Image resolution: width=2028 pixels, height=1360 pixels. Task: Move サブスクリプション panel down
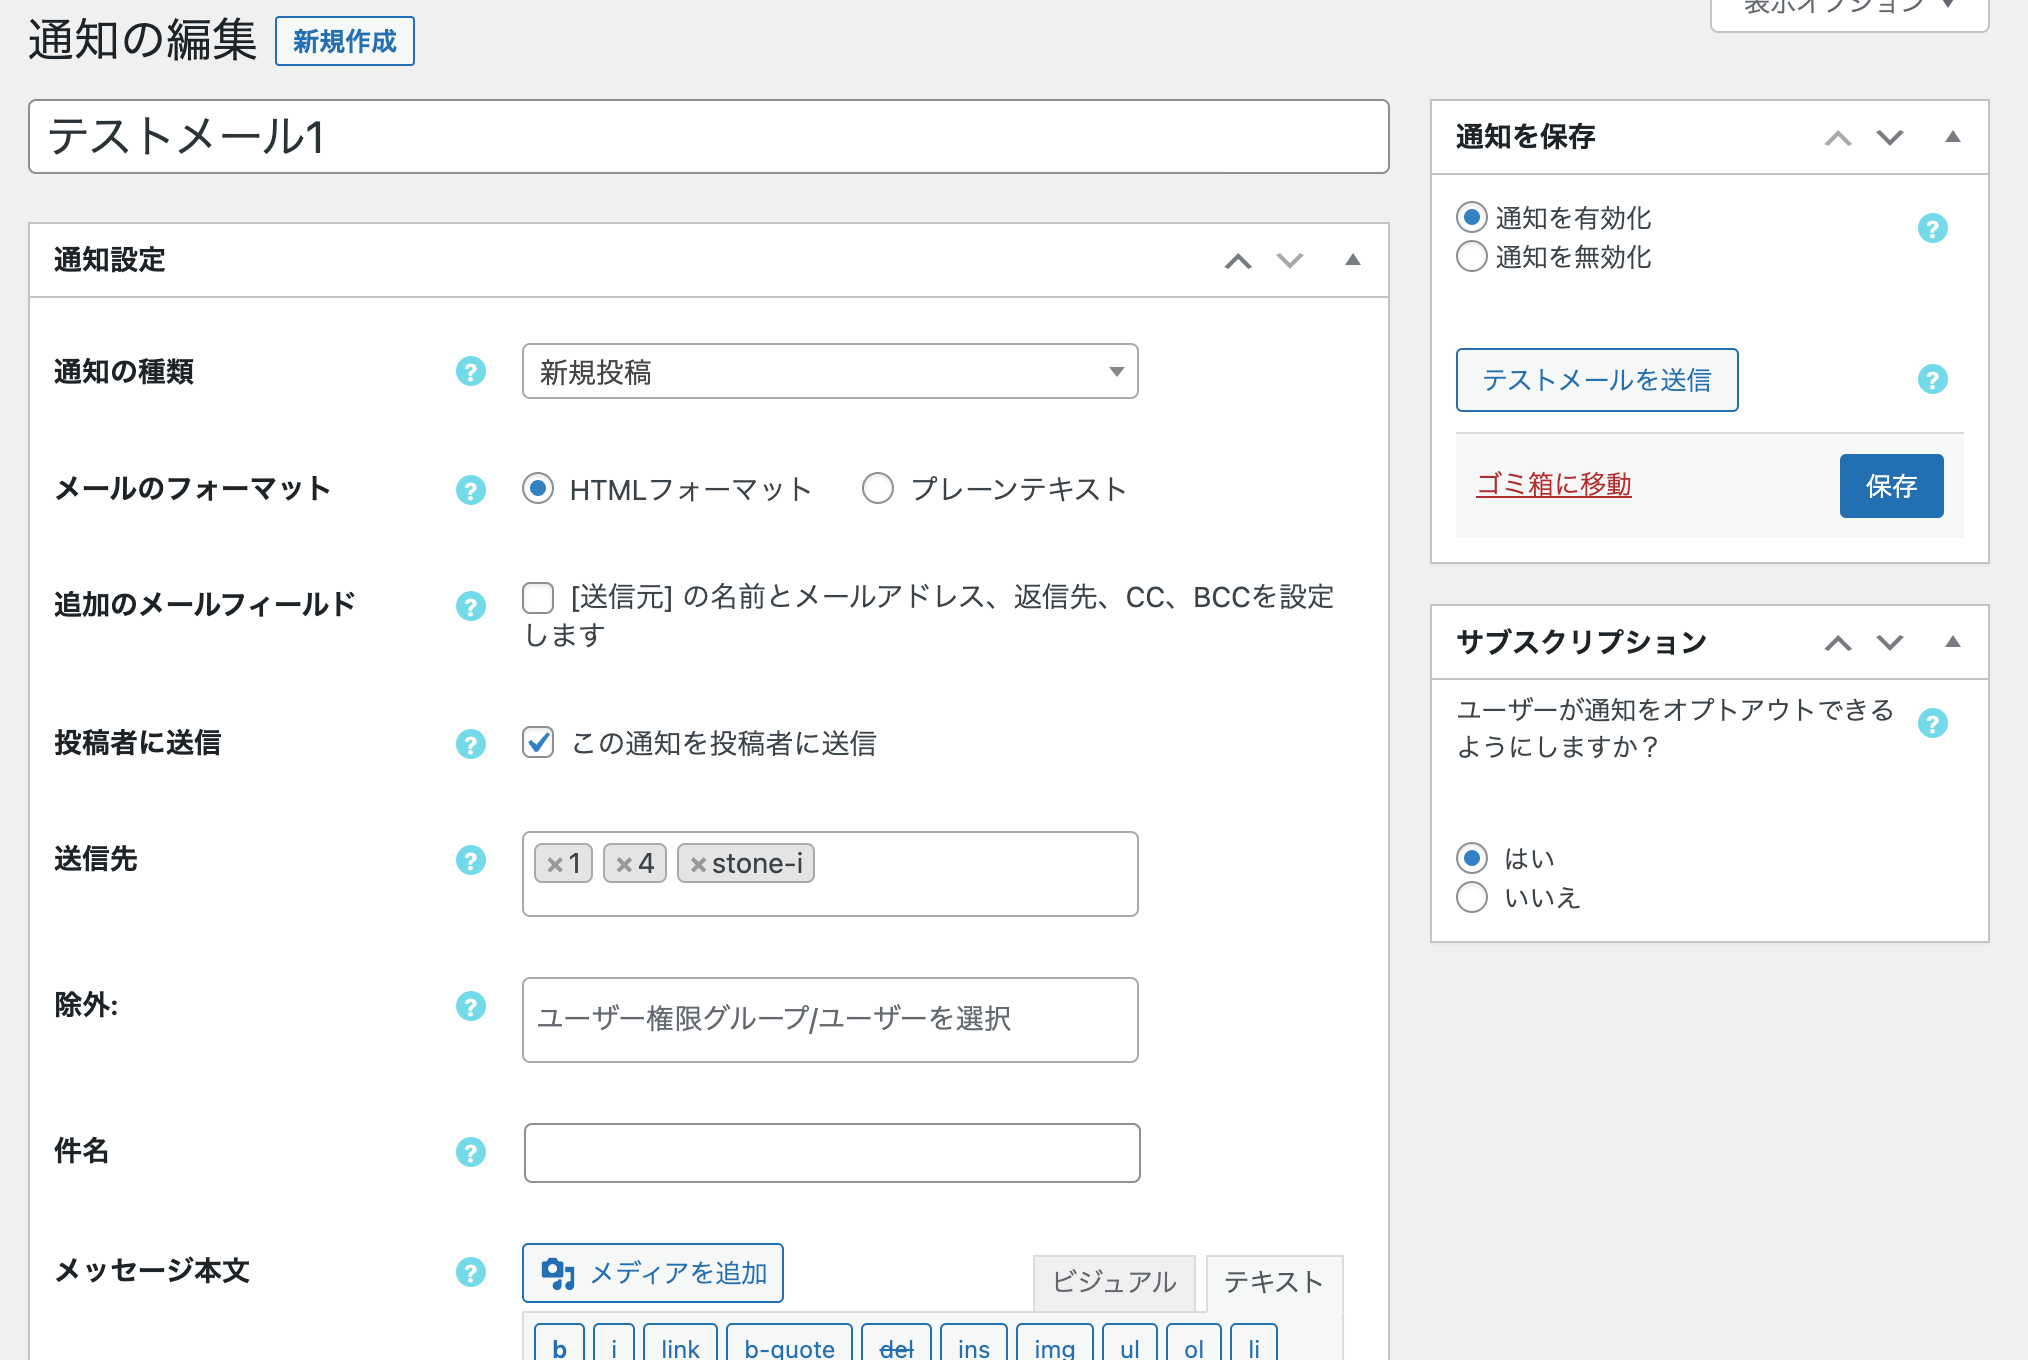point(1890,643)
